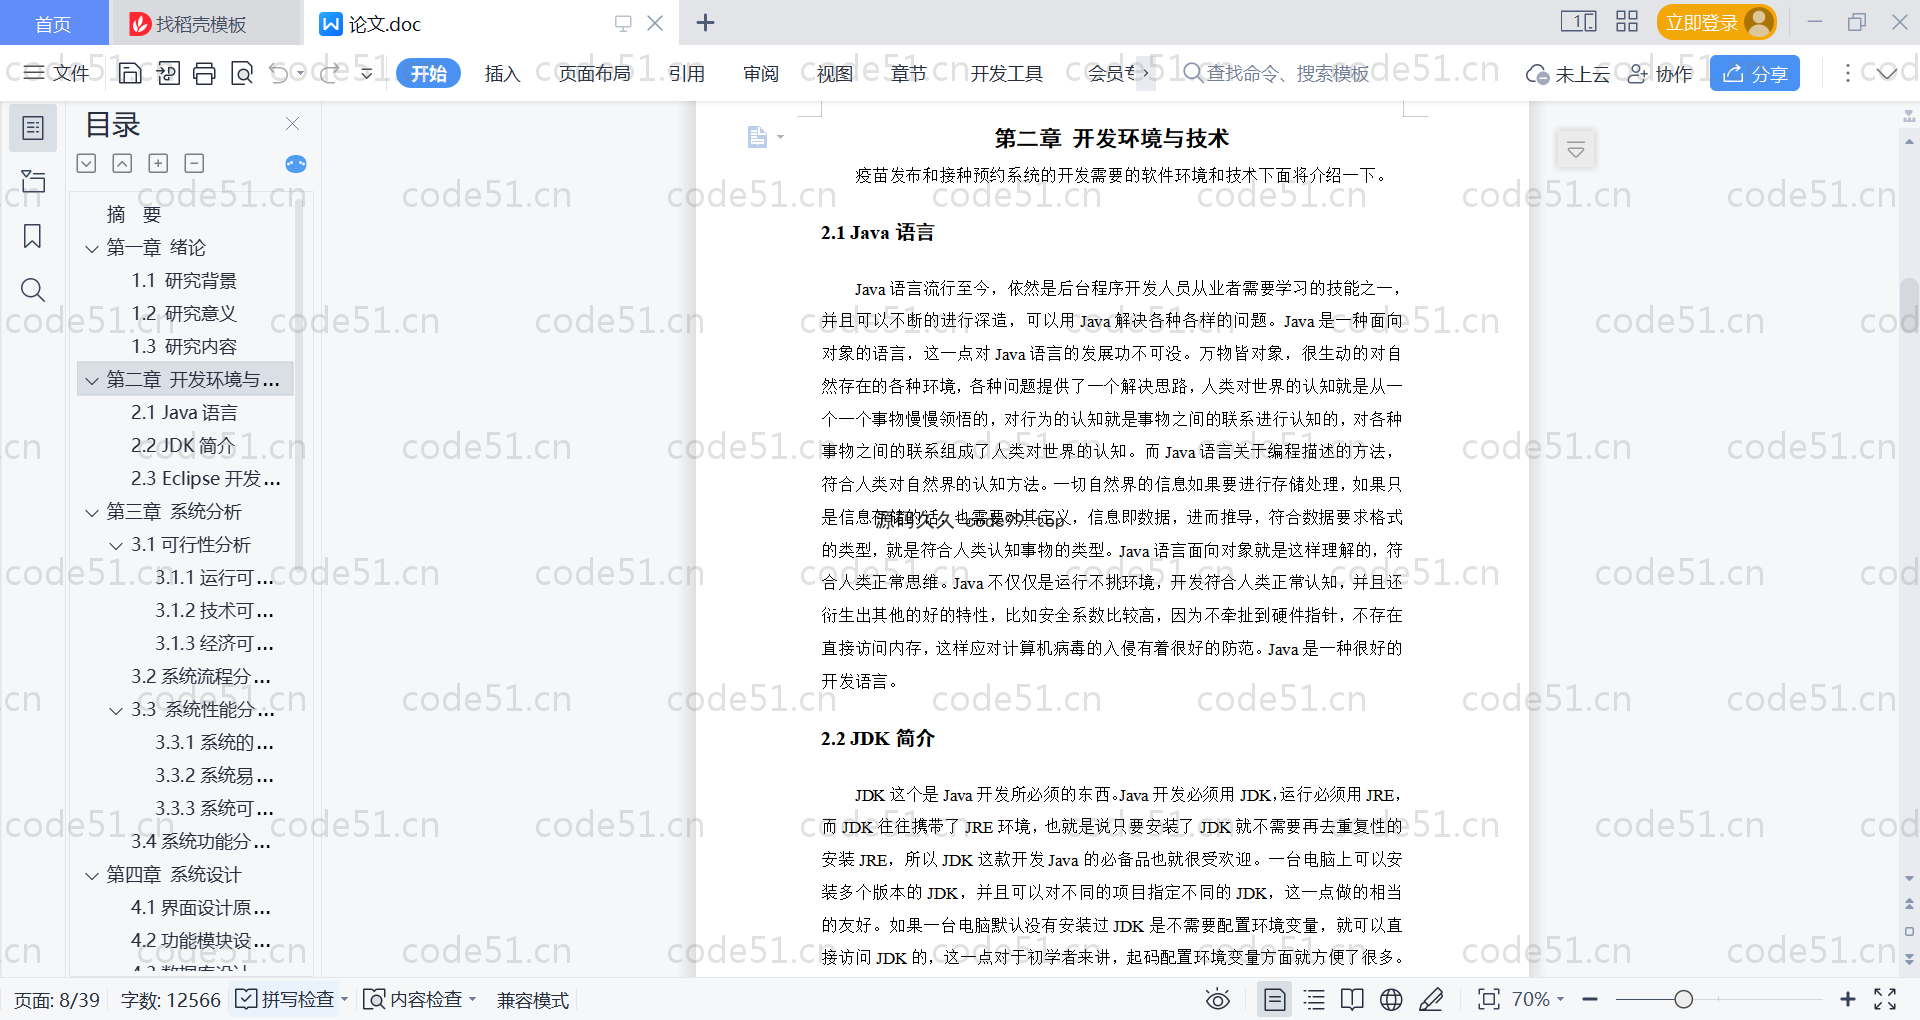Click the expand all outline levels icon

[87, 163]
